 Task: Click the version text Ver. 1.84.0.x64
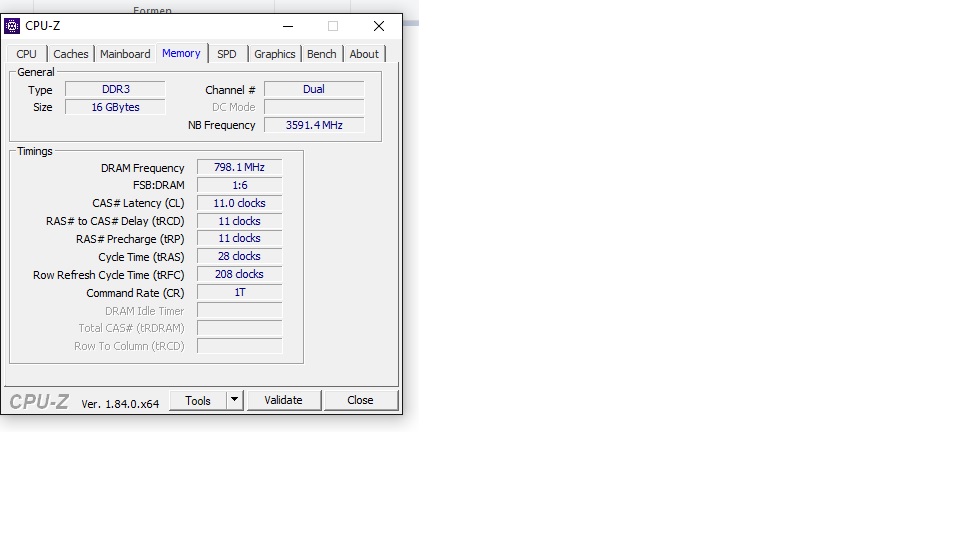(x=120, y=404)
